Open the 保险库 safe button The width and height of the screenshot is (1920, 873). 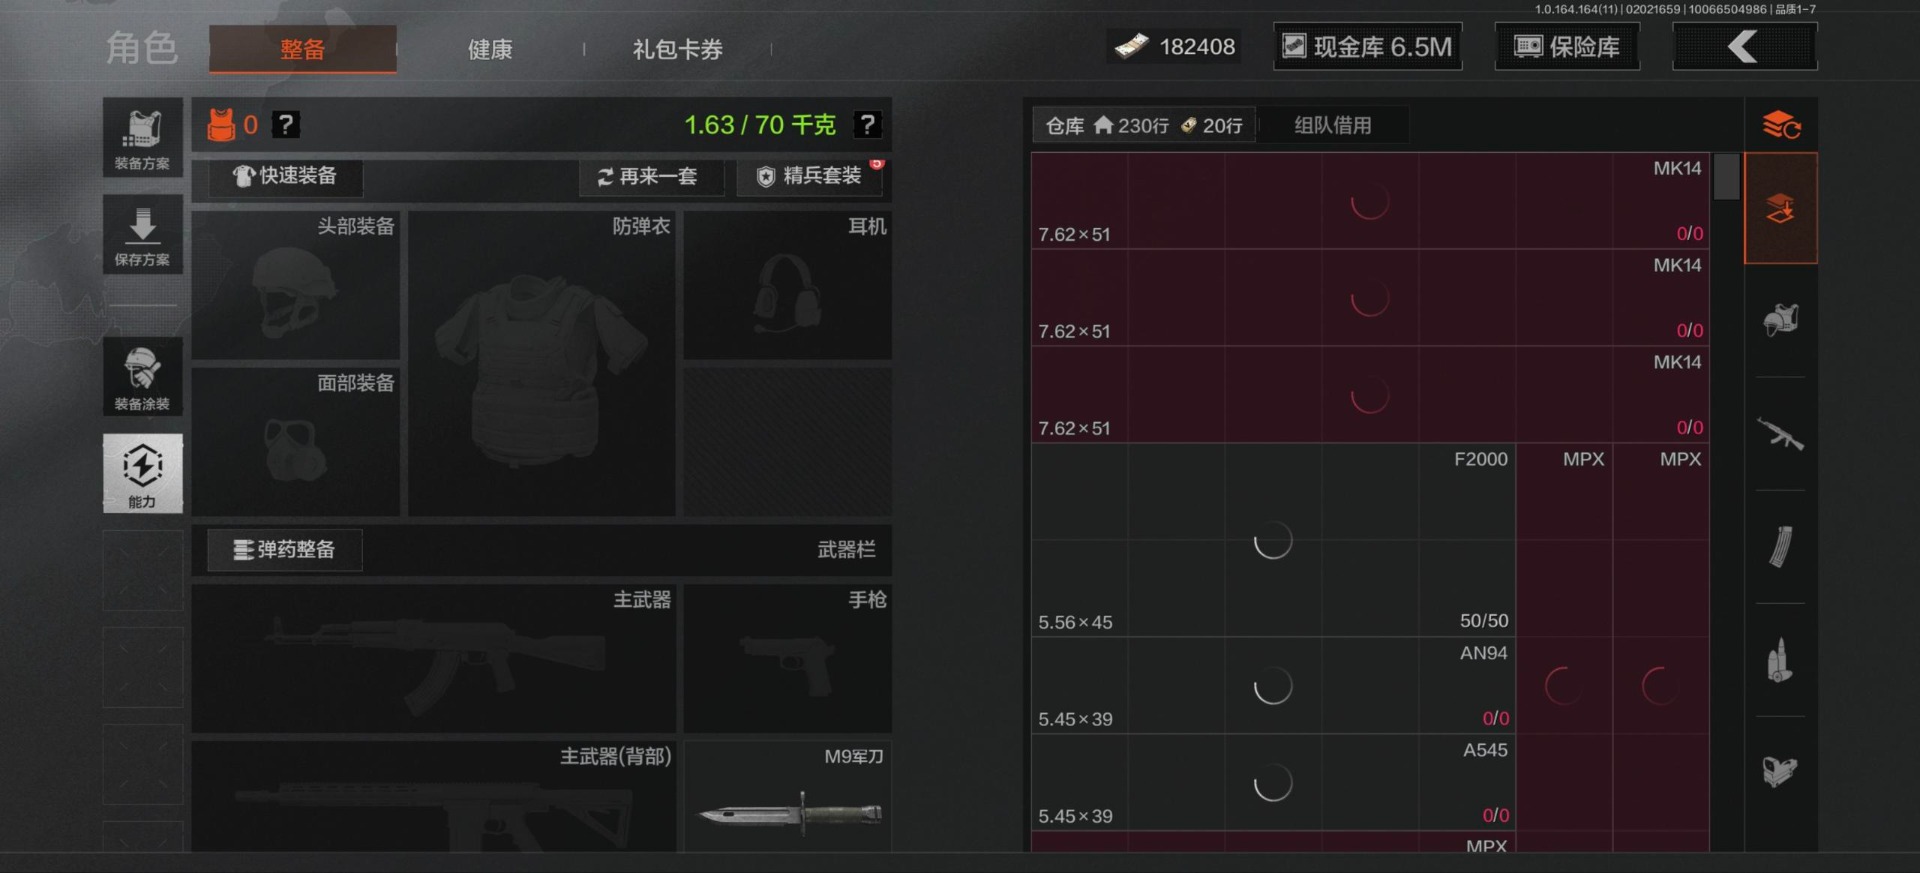pos(1567,47)
